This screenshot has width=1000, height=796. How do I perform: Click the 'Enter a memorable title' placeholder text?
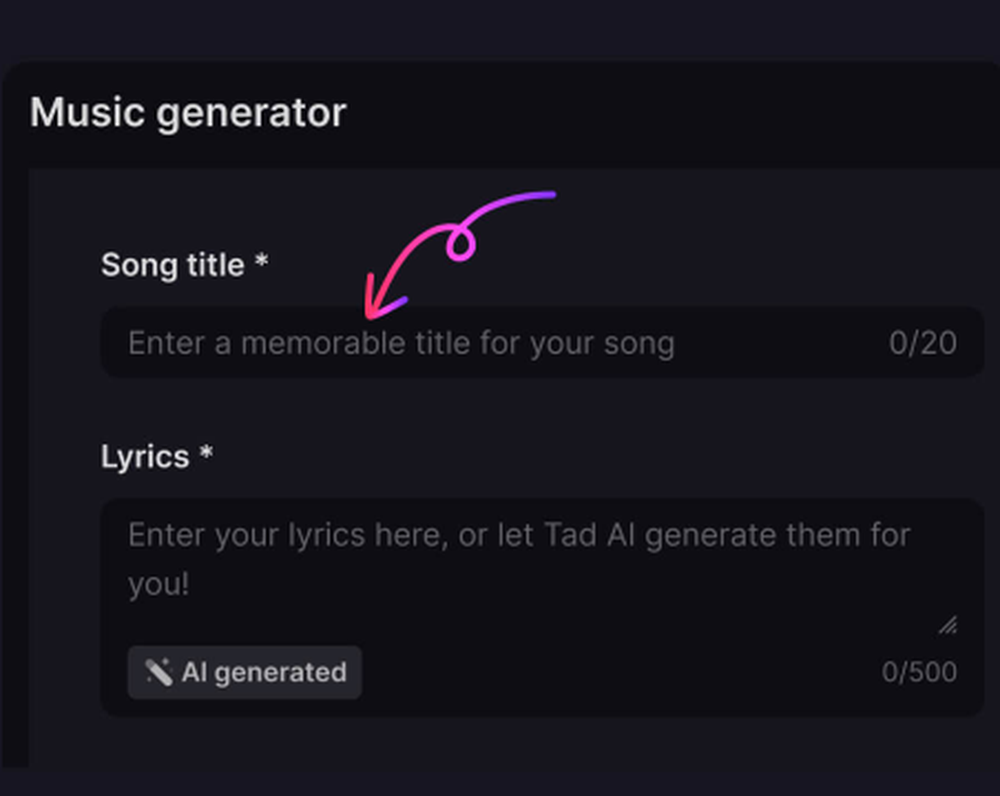401,343
